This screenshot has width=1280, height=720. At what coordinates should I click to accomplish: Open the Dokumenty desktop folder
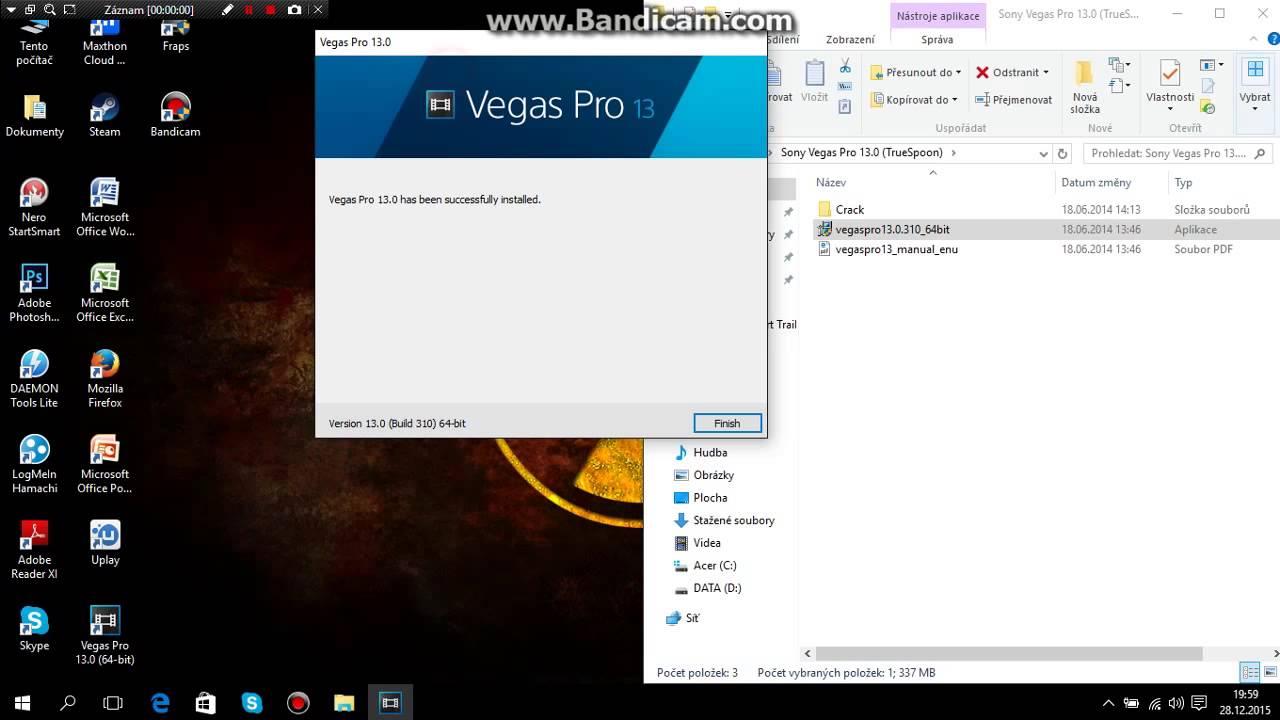coord(34,115)
